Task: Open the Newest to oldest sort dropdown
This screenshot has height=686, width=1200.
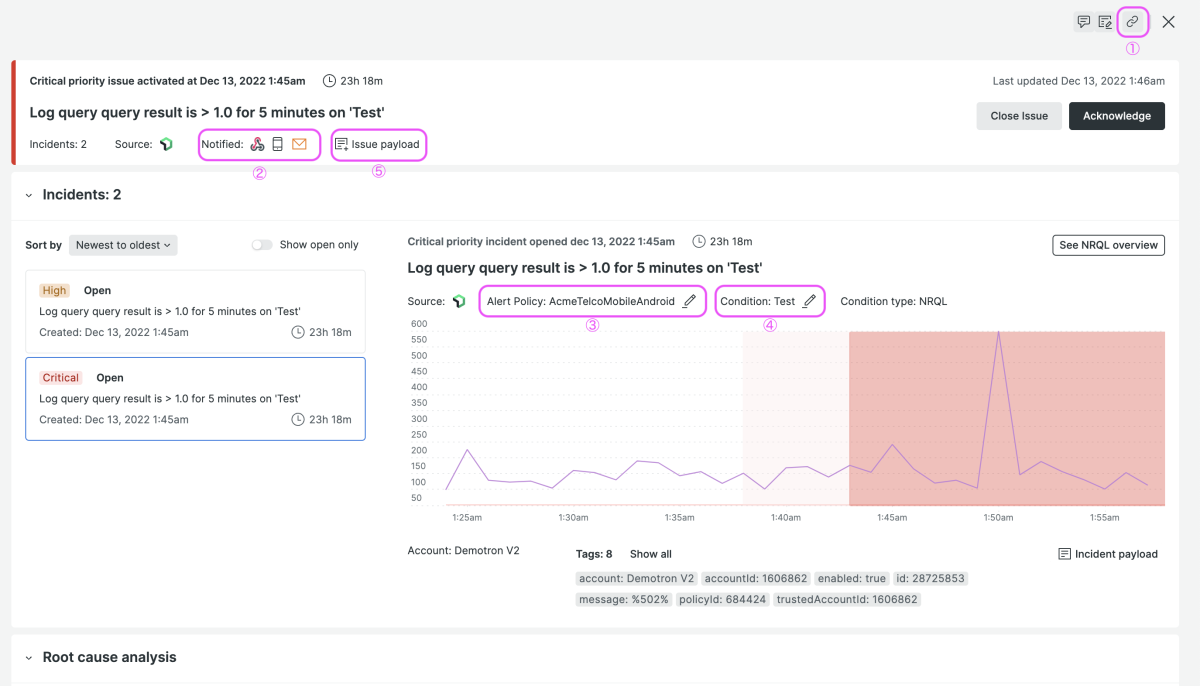Action: pos(124,245)
